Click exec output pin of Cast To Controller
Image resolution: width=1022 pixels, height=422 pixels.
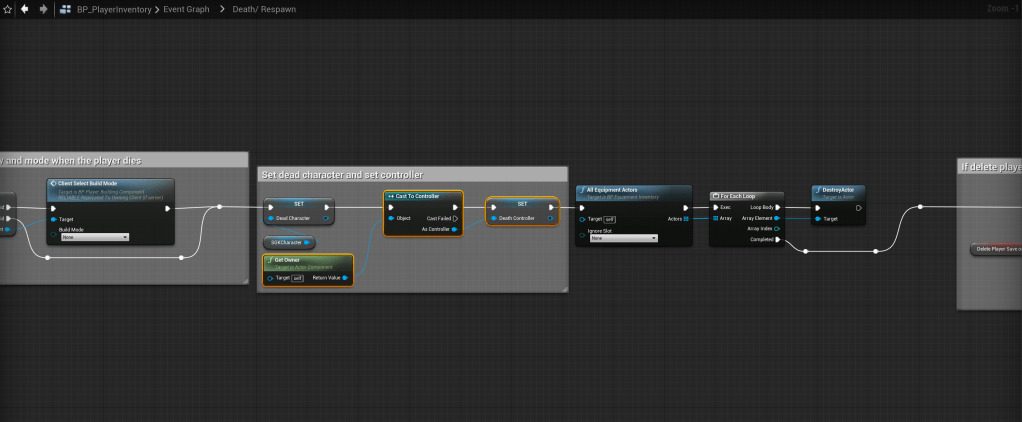[455, 207]
